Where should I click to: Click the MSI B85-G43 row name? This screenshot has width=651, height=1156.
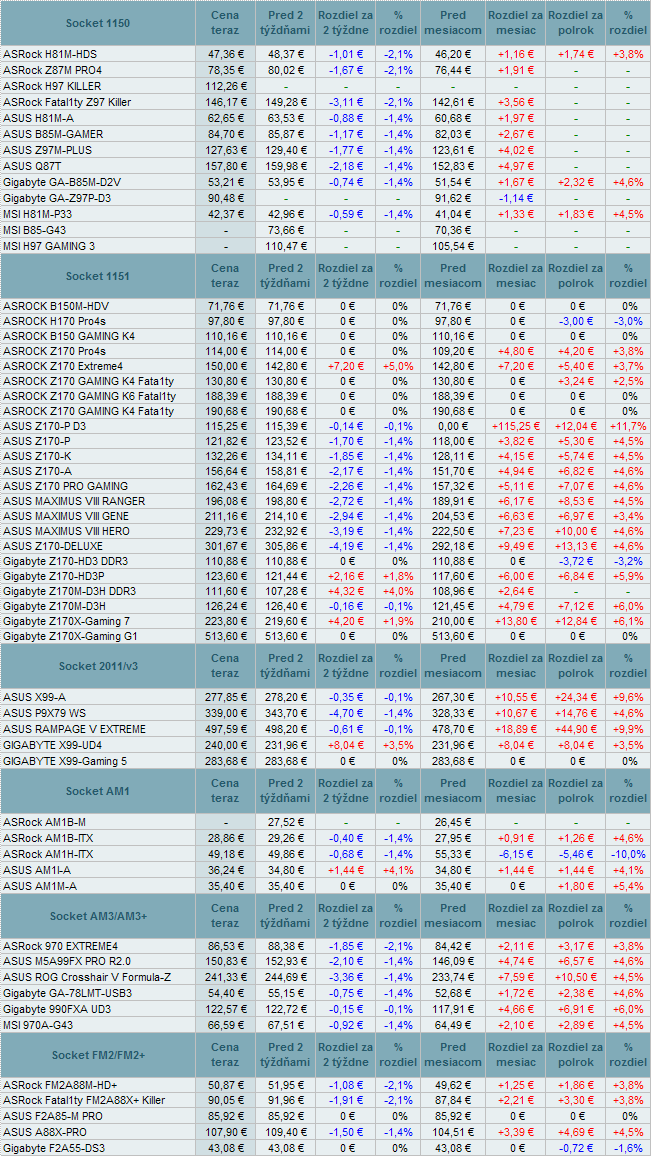(x=34, y=230)
